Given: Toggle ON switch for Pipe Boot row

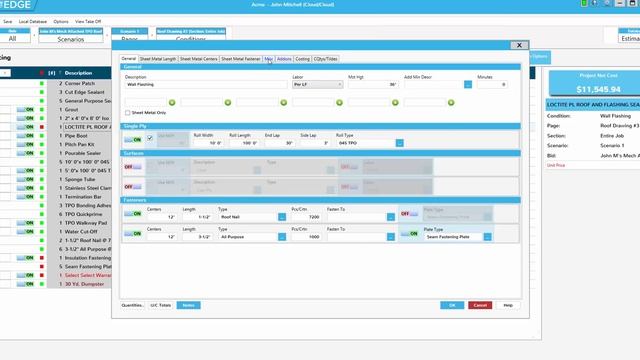Looking at the screenshot, I should [25, 136].
